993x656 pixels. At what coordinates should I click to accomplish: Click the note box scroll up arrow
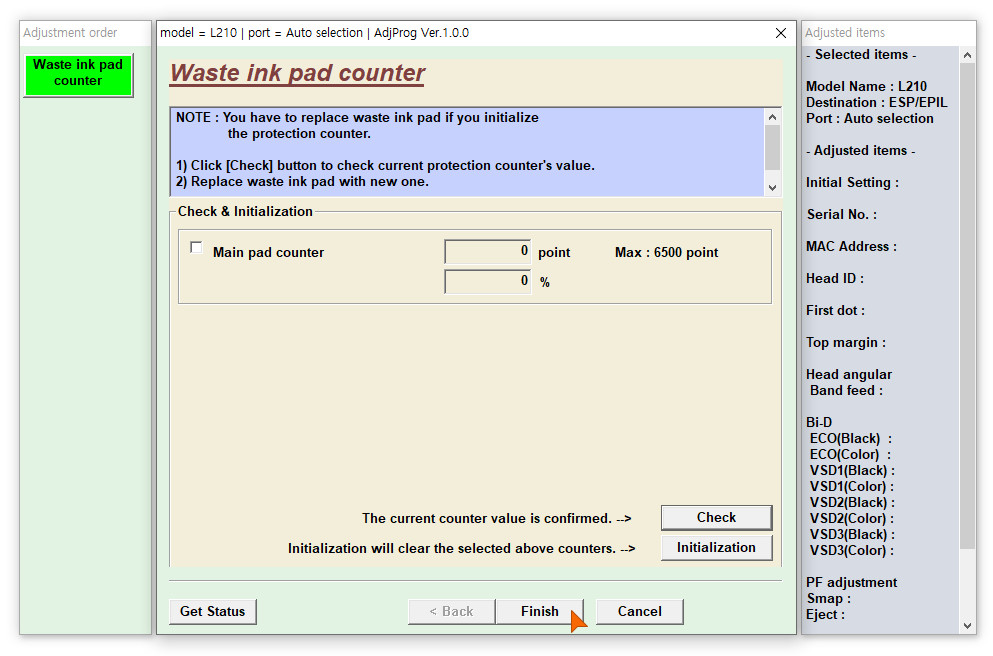[772, 117]
